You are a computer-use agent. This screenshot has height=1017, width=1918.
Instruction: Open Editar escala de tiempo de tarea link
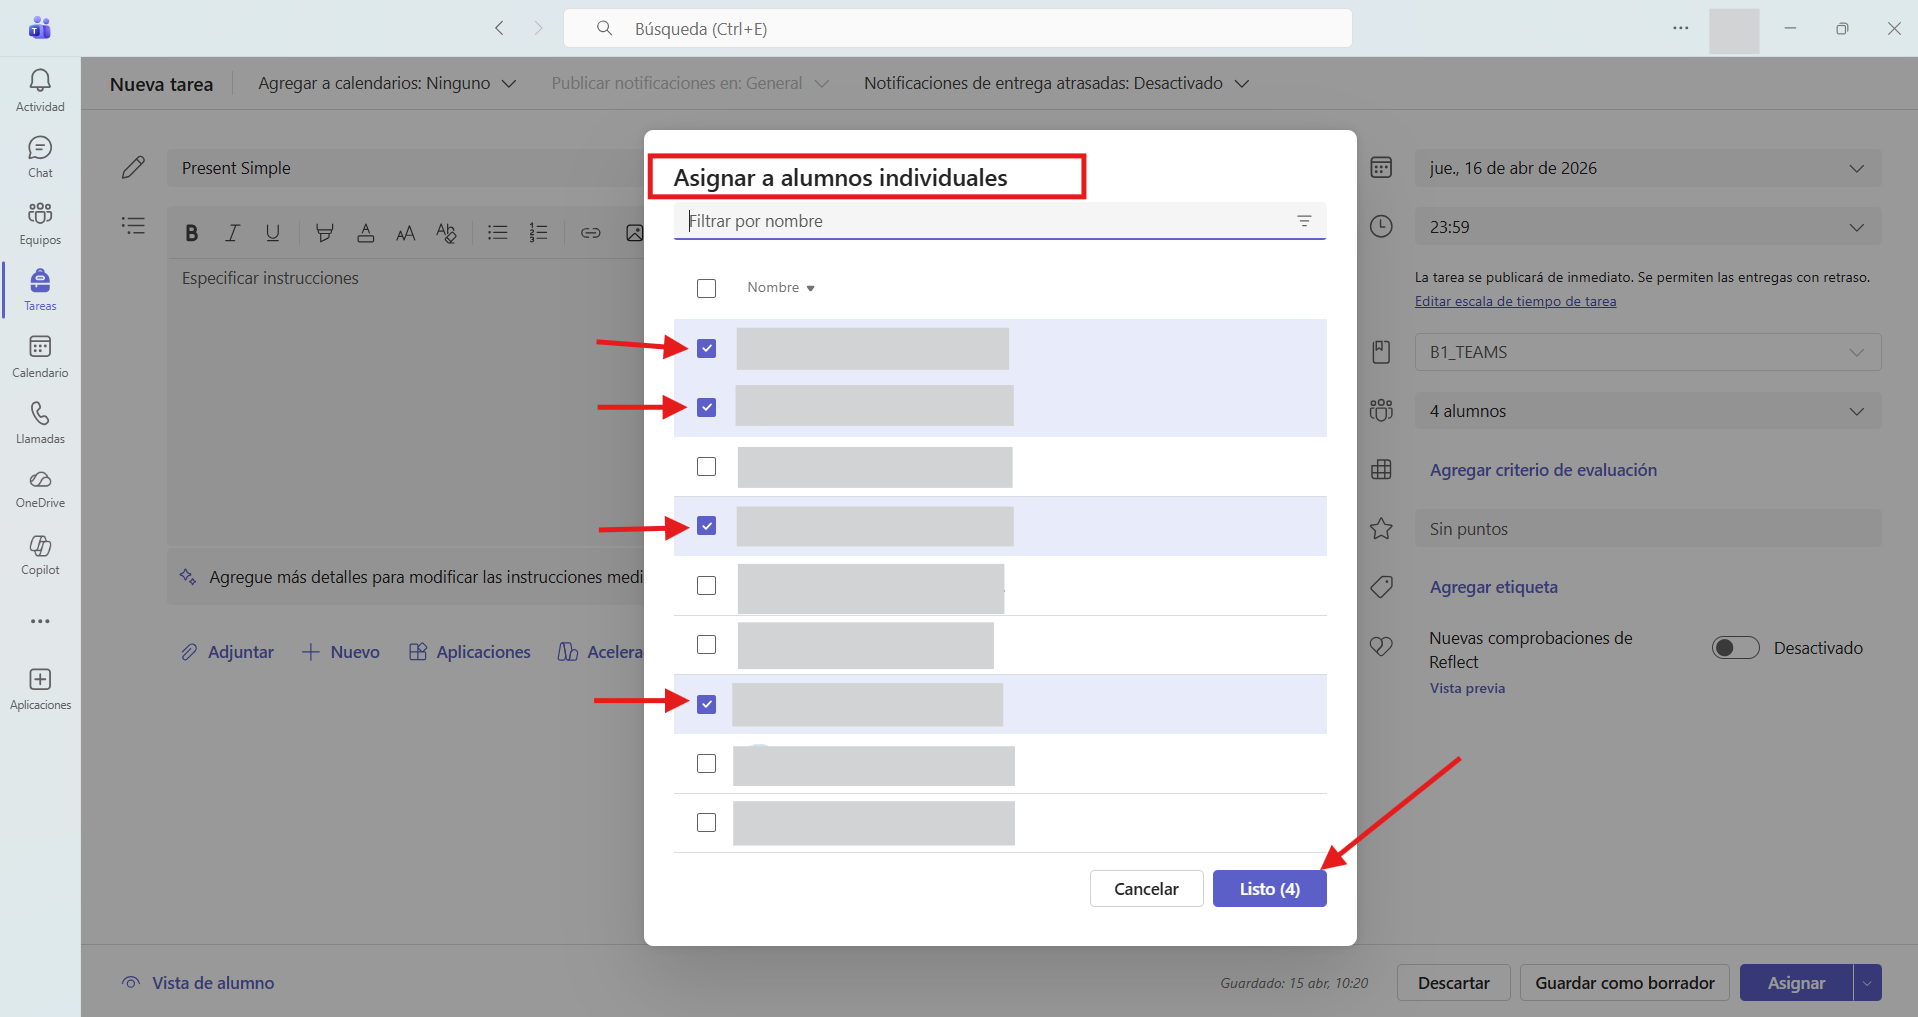(x=1515, y=301)
